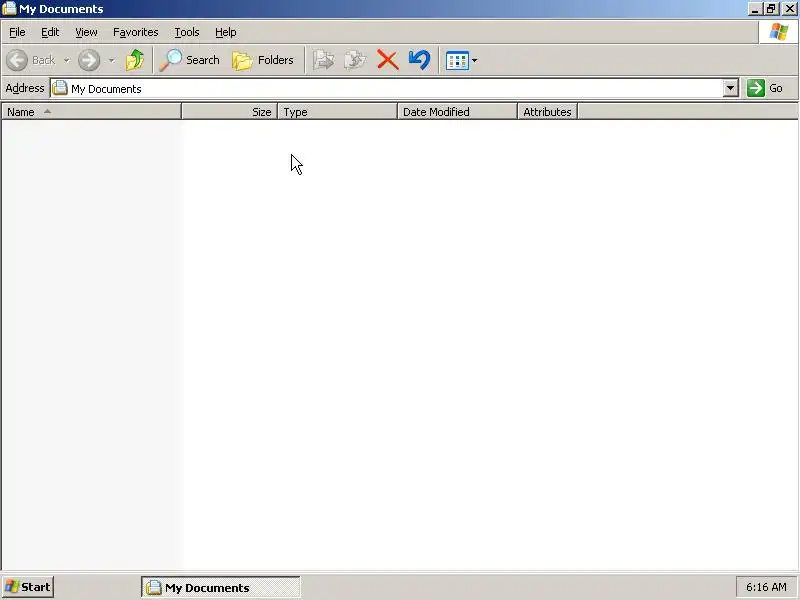Click the Forward arrow button
This screenshot has width=800, height=600.
(89, 60)
